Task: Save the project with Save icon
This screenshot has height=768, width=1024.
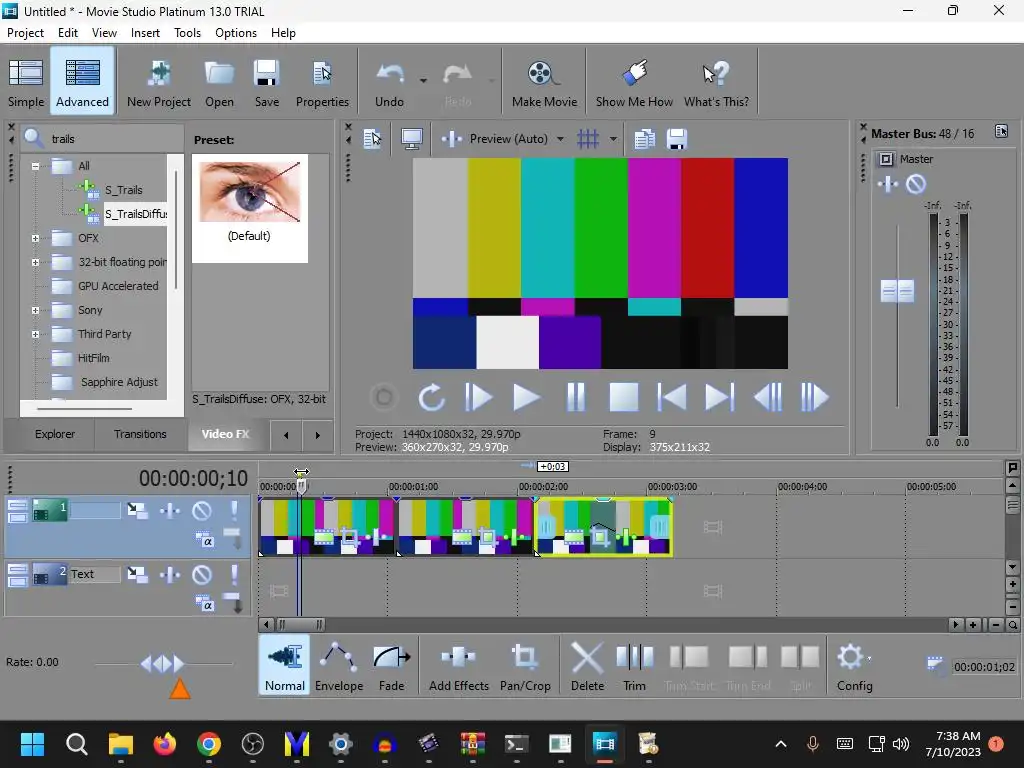Action: click(x=266, y=82)
